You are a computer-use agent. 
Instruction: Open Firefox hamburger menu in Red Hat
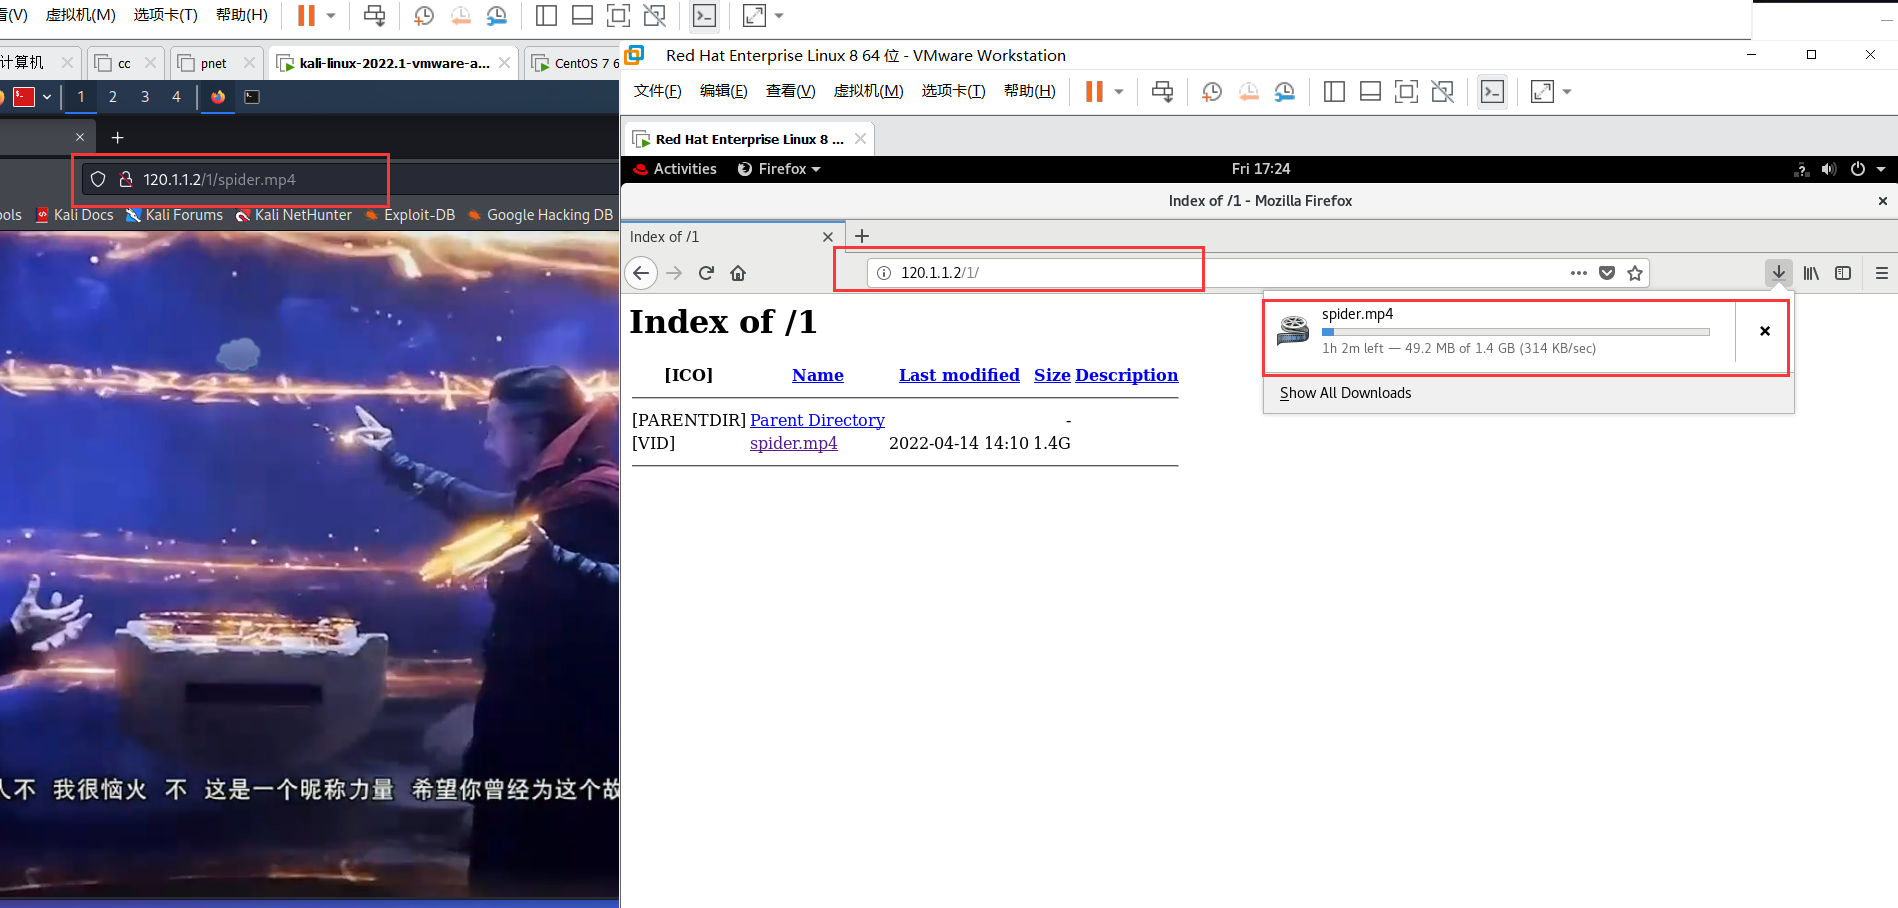click(x=1881, y=273)
